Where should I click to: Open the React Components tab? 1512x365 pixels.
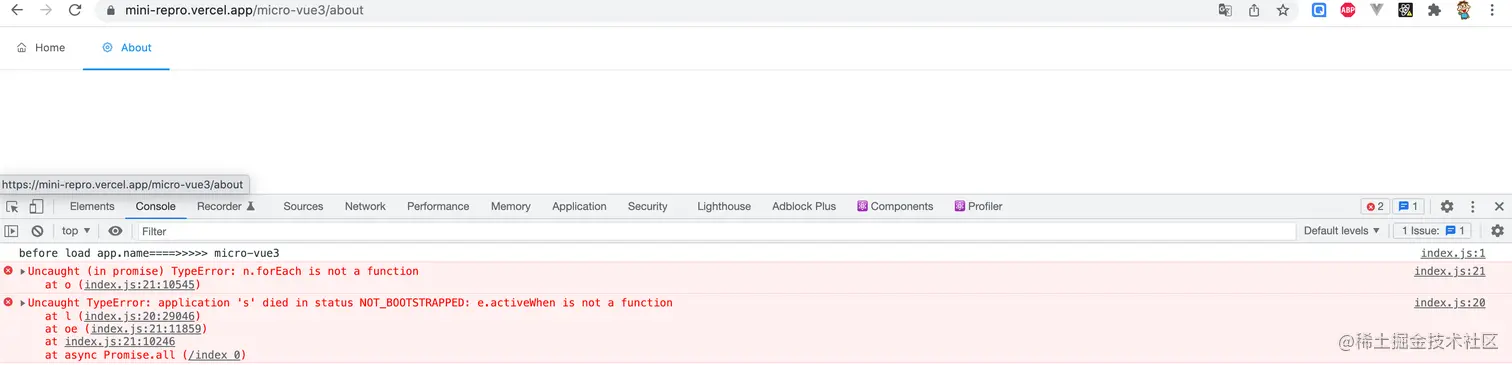point(894,206)
